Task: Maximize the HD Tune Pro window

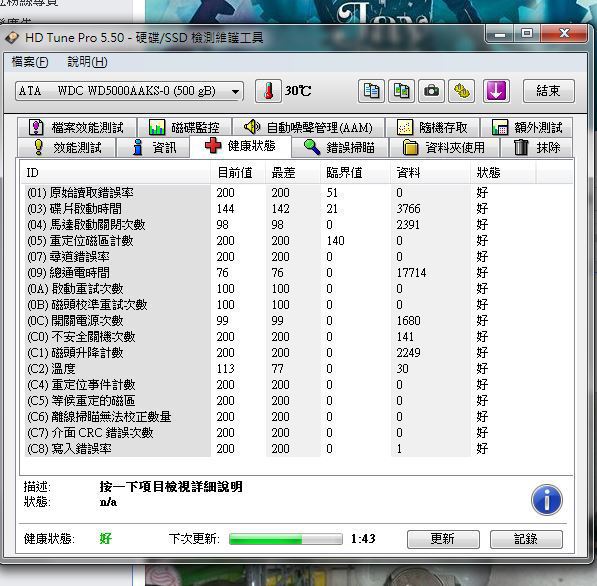Action: point(527,34)
